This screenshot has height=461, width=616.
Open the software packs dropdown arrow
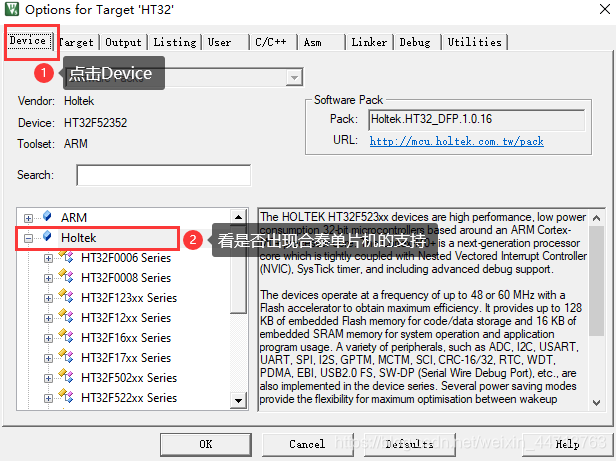294,77
